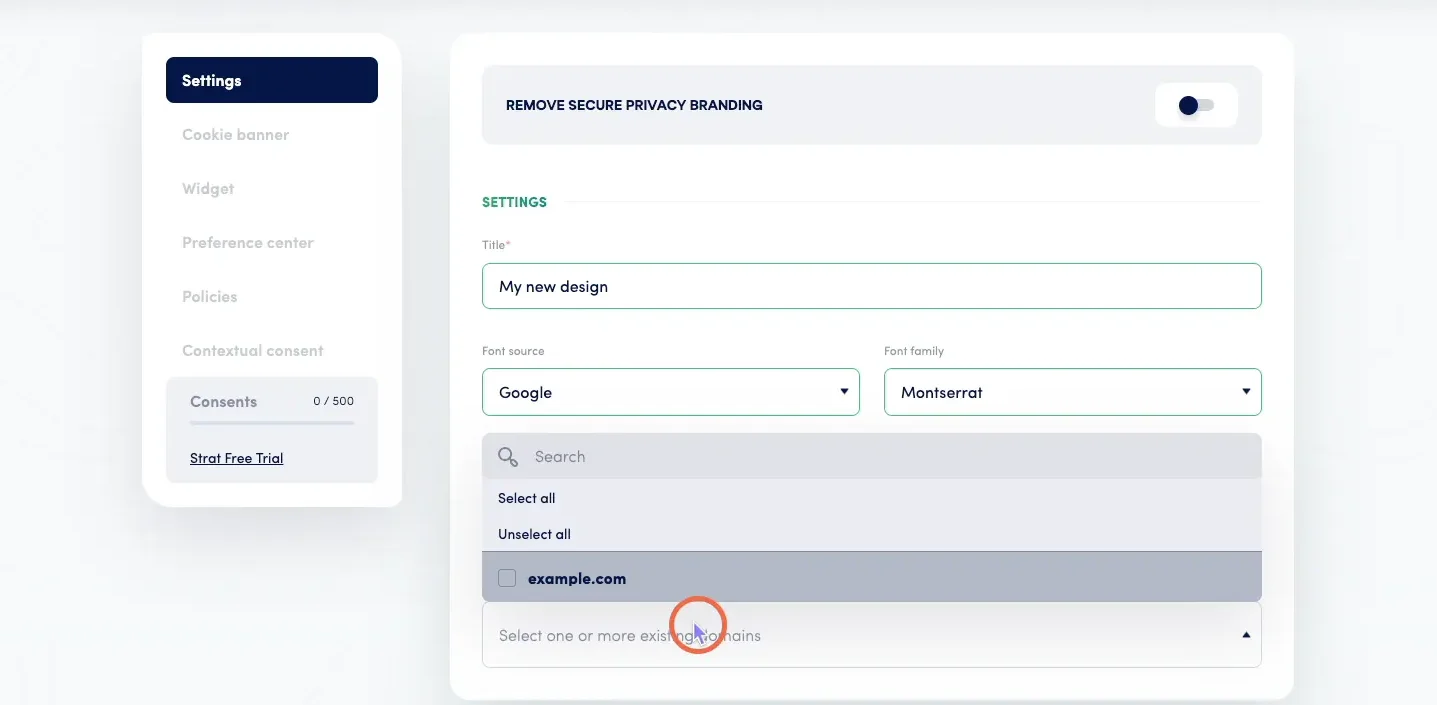Image resolution: width=1437 pixels, height=705 pixels.
Task: Click Unselect all in the domains list
Action: pos(534,534)
